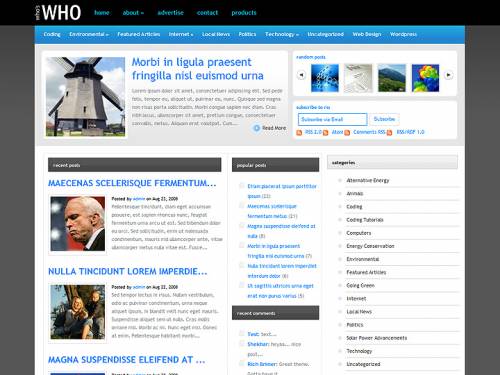
Task: Expand the Environmental category dropdown
Action: coord(89,34)
